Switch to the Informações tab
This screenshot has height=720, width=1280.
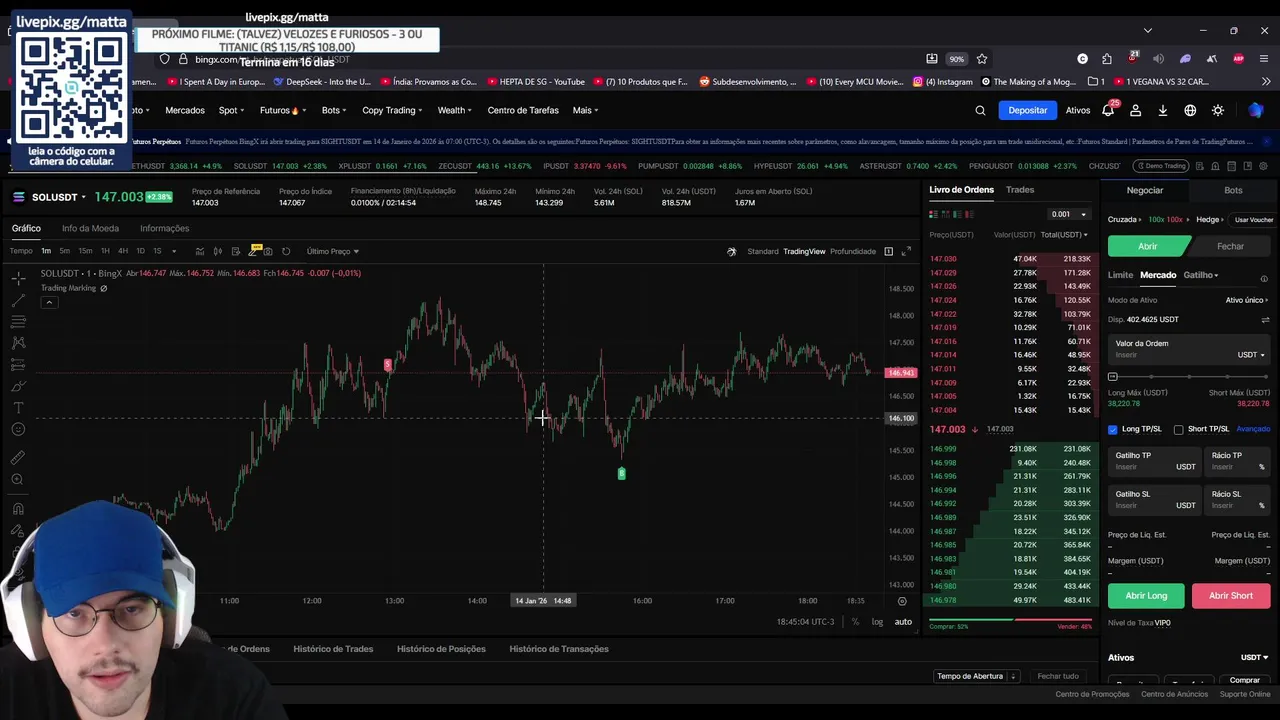pos(164,229)
